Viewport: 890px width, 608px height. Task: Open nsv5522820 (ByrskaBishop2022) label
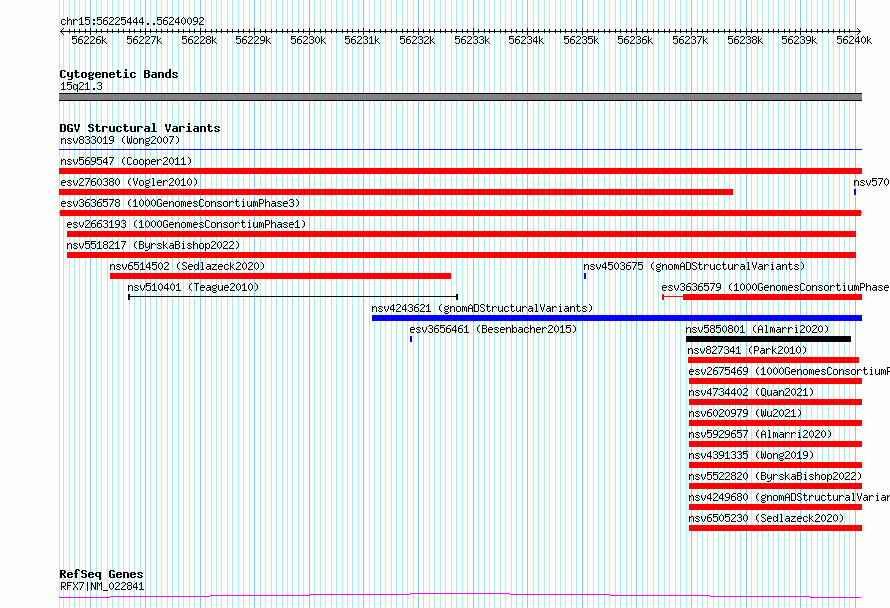(x=775, y=476)
